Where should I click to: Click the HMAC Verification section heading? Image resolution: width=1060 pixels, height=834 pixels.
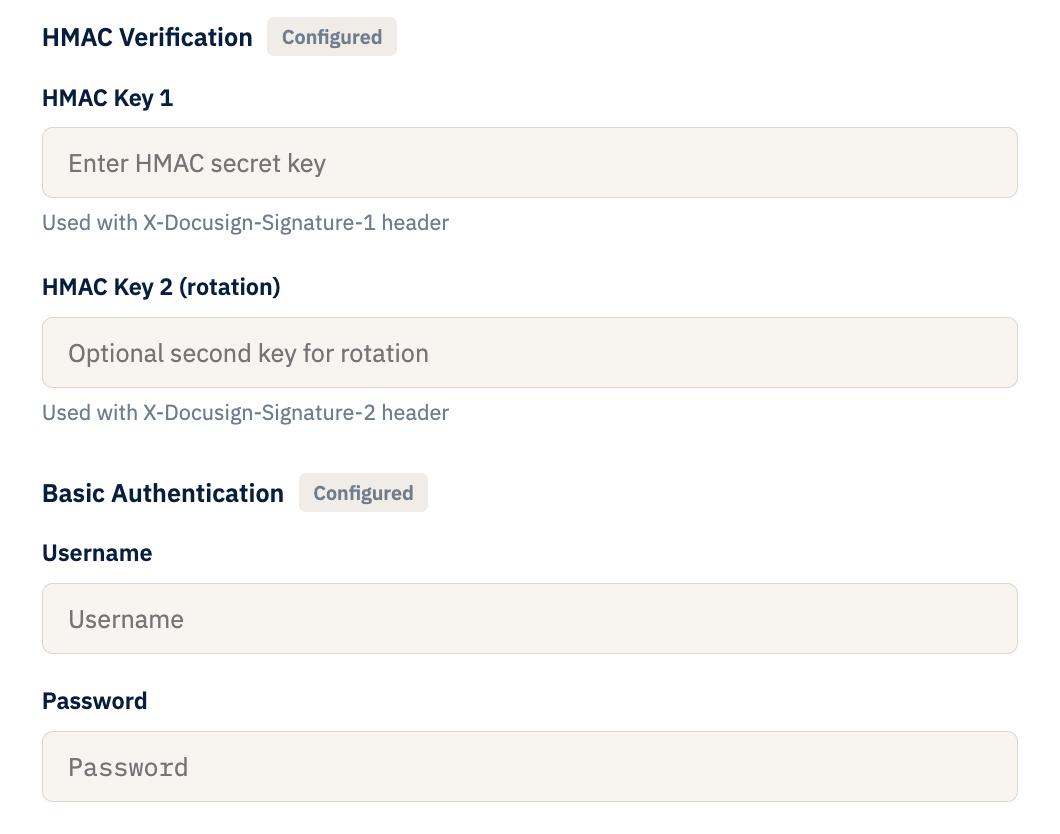[146, 37]
